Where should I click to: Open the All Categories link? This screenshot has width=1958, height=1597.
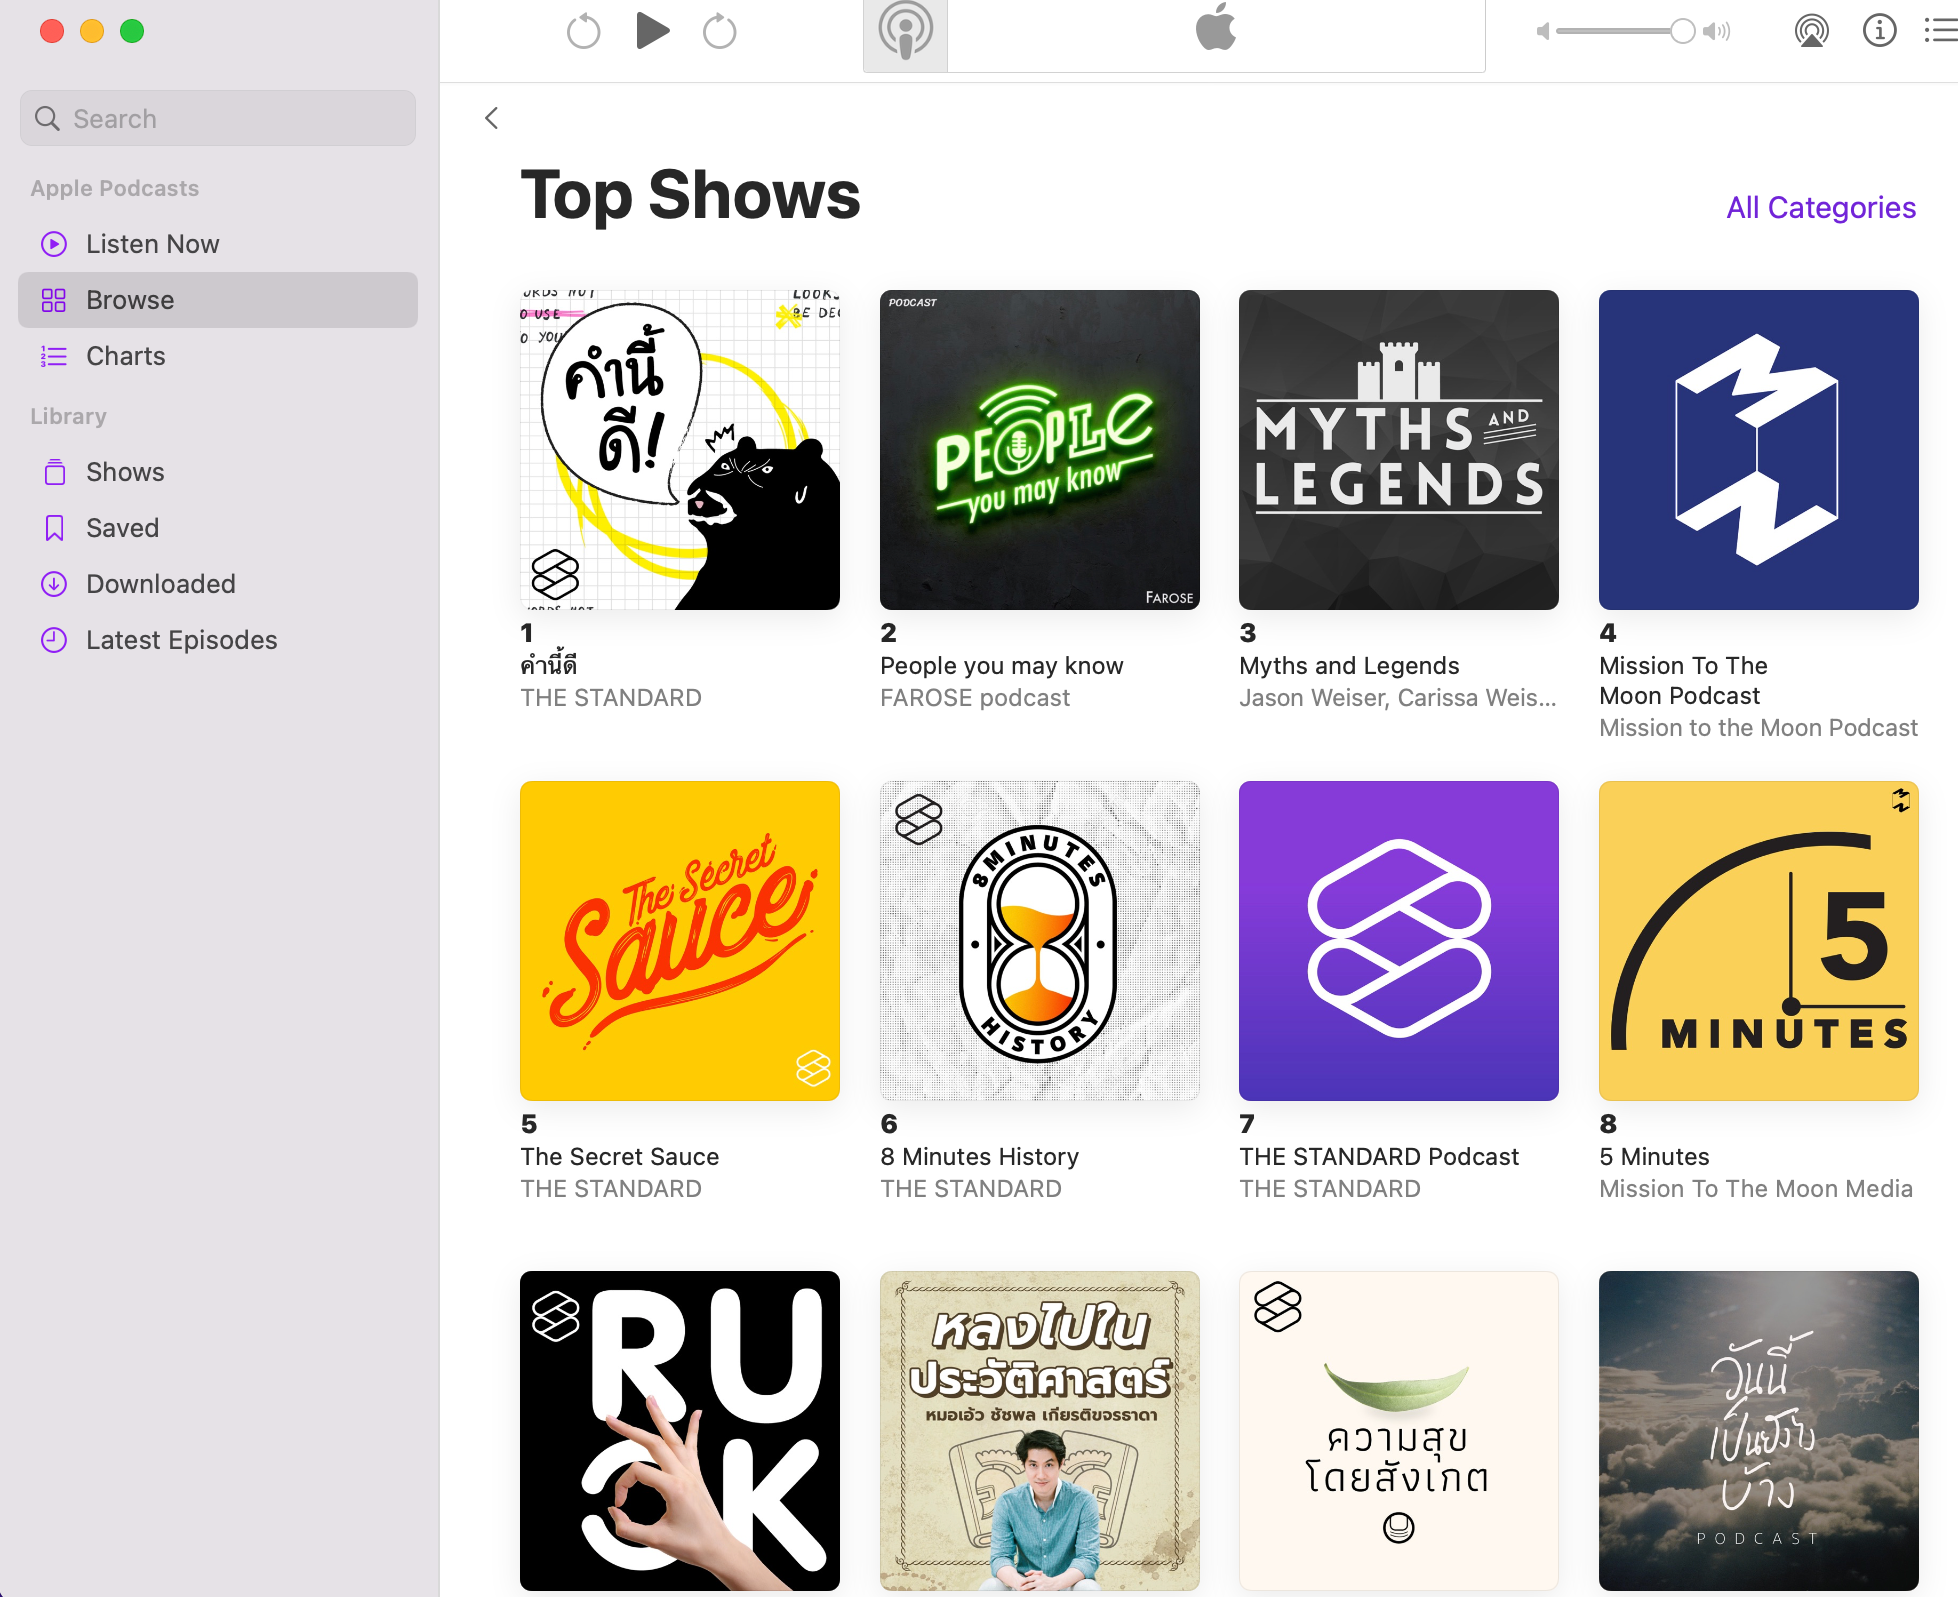pyautogui.click(x=1820, y=207)
